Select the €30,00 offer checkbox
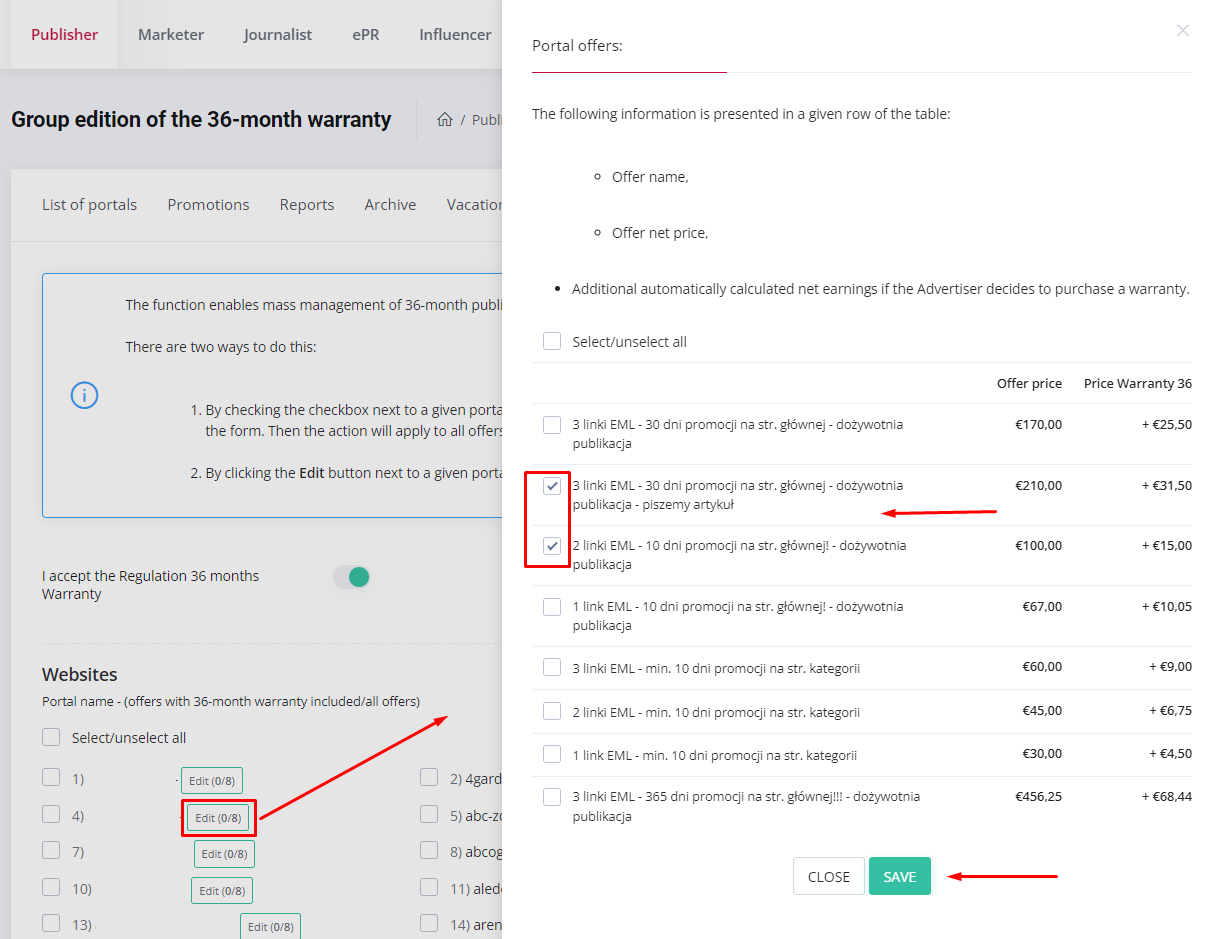 coord(552,754)
